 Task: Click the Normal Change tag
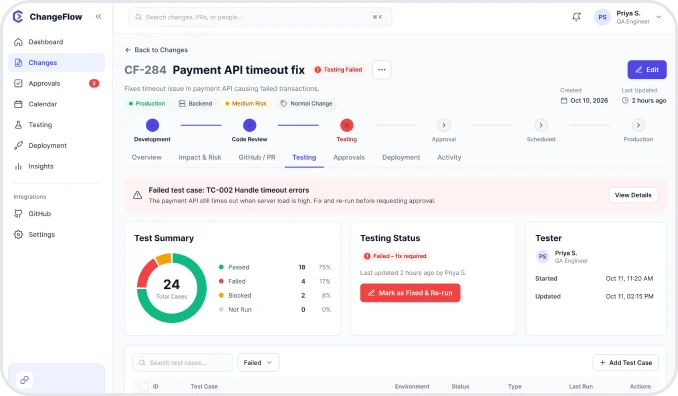(x=306, y=104)
